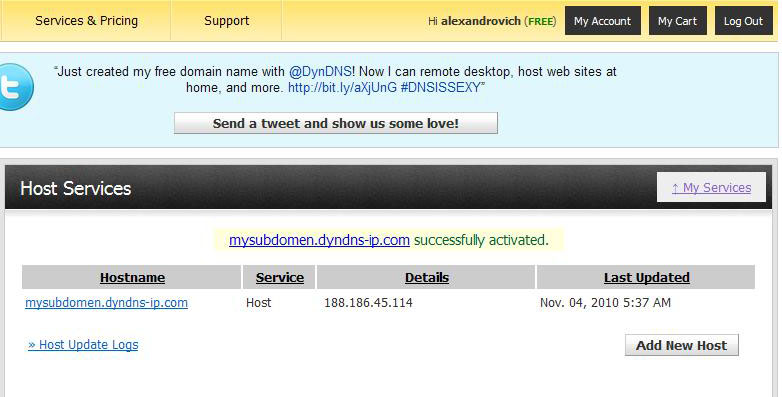The image size is (782, 397).
Task: Click the Add New Host button
Action: (x=681, y=345)
